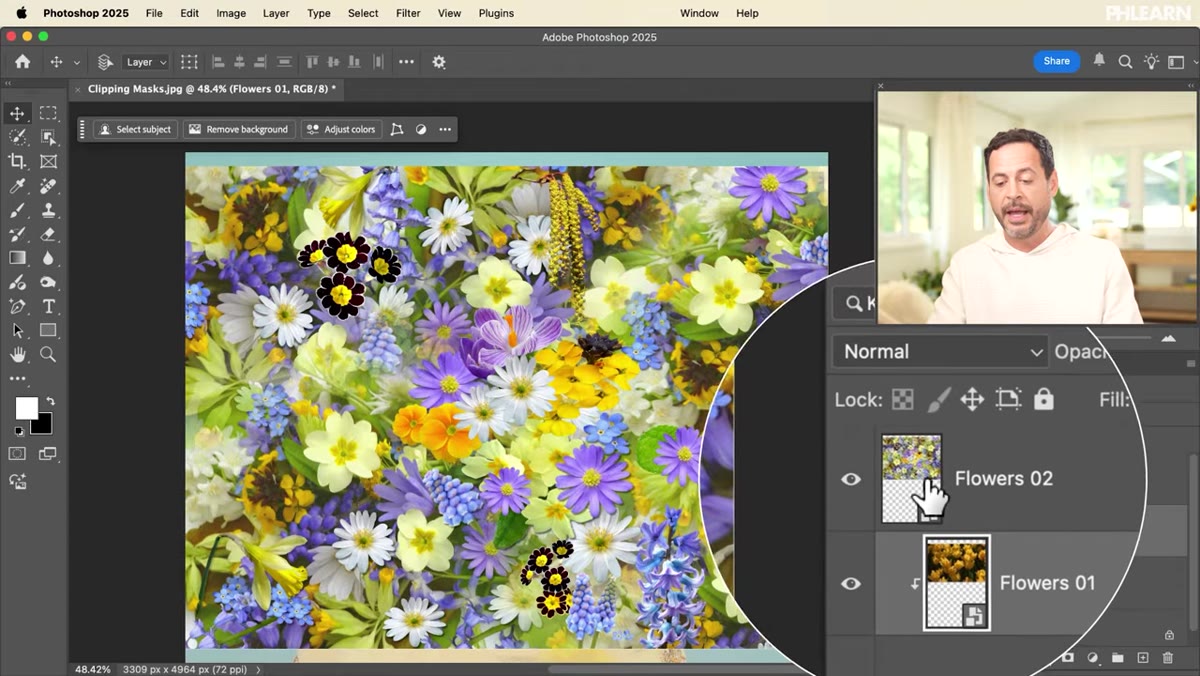Go to the Home screen
1200x676 pixels.
22,61
